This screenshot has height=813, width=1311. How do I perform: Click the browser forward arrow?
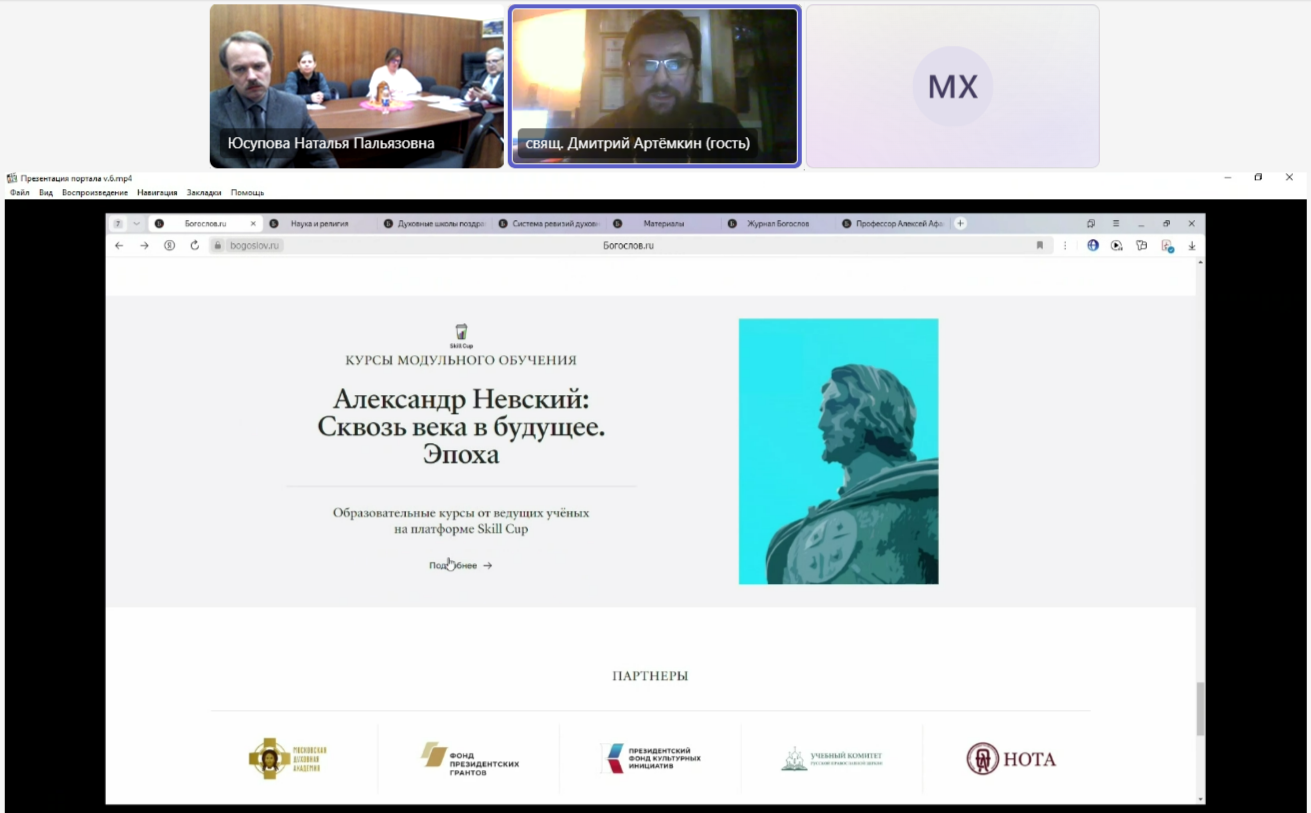[x=144, y=245]
